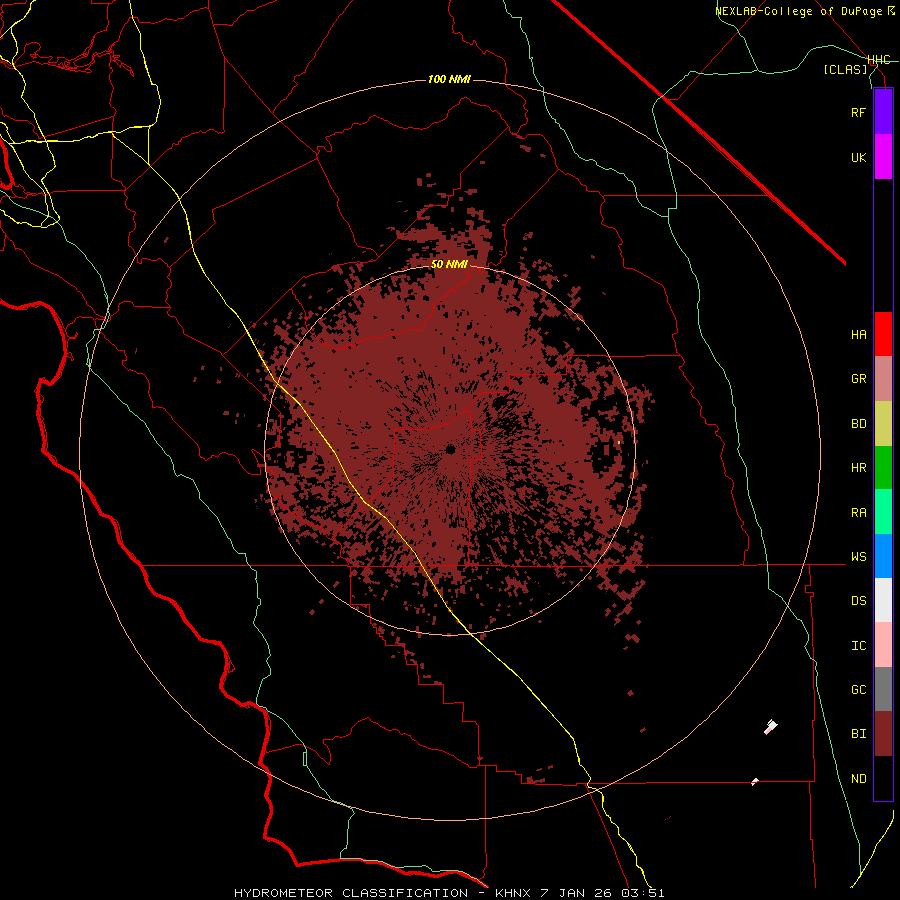Click the upper white echo near right edge
Screen dimensions: 900x900
(x=771, y=727)
